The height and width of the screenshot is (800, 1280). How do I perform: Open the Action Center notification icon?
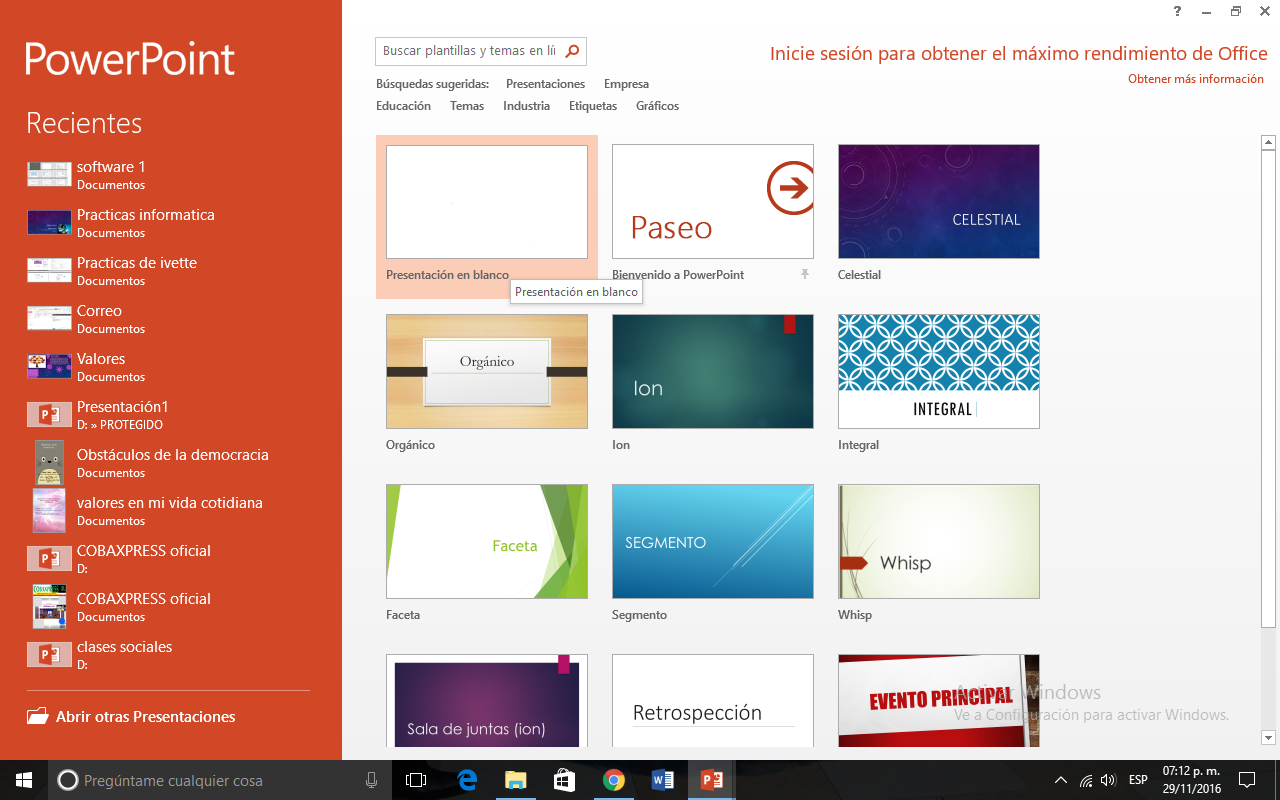click(x=1246, y=779)
